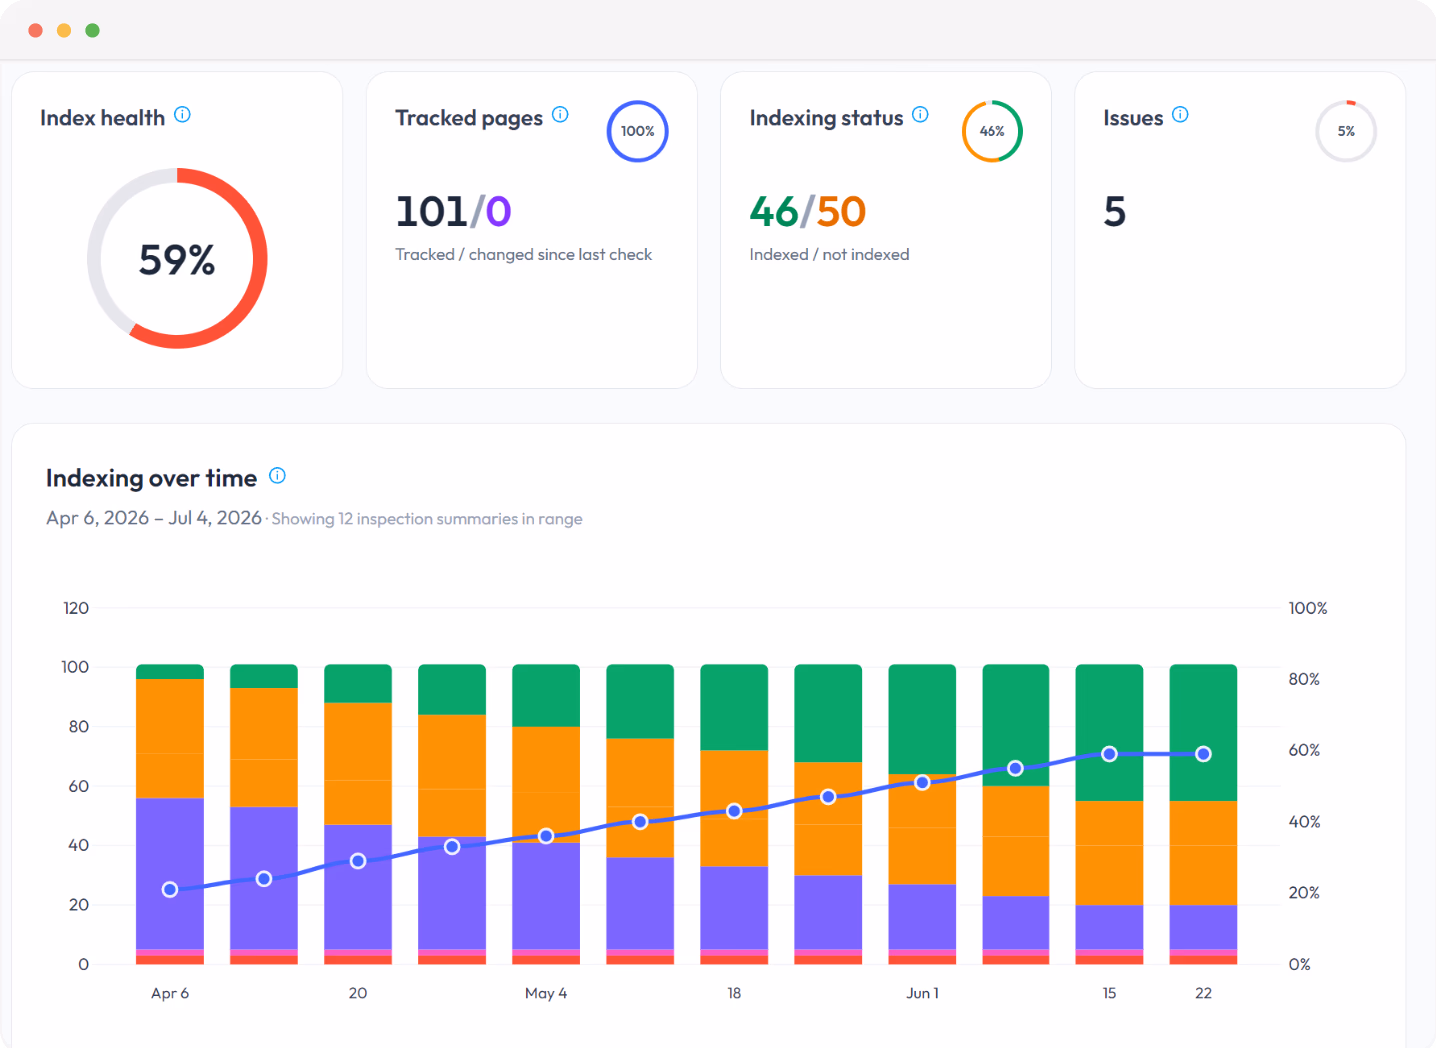
Task: Select "Showing 12 inspection summaries in range" text
Action: [427, 519]
